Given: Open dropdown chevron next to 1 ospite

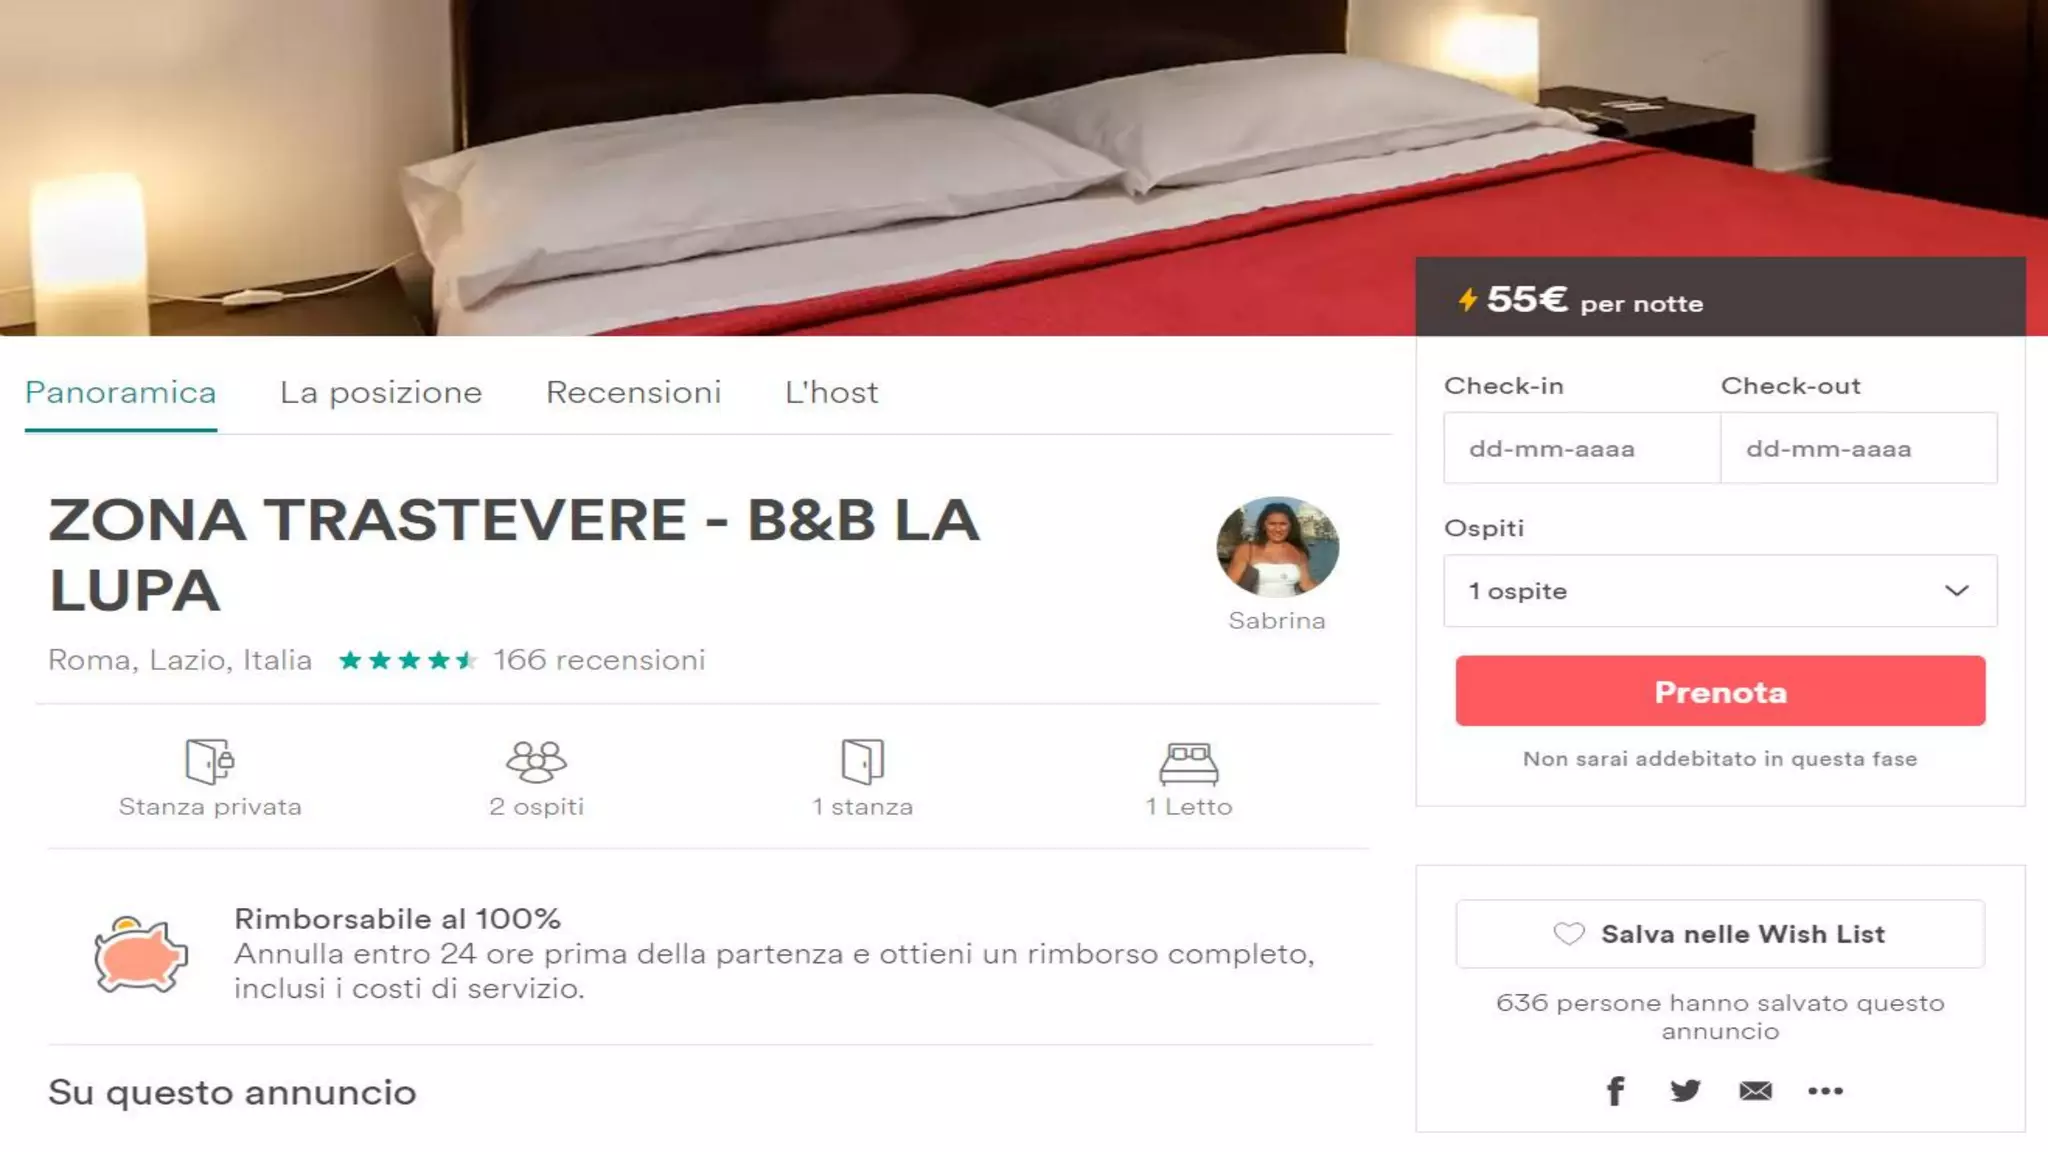Looking at the screenshot, I should [x=1957, y=591].
